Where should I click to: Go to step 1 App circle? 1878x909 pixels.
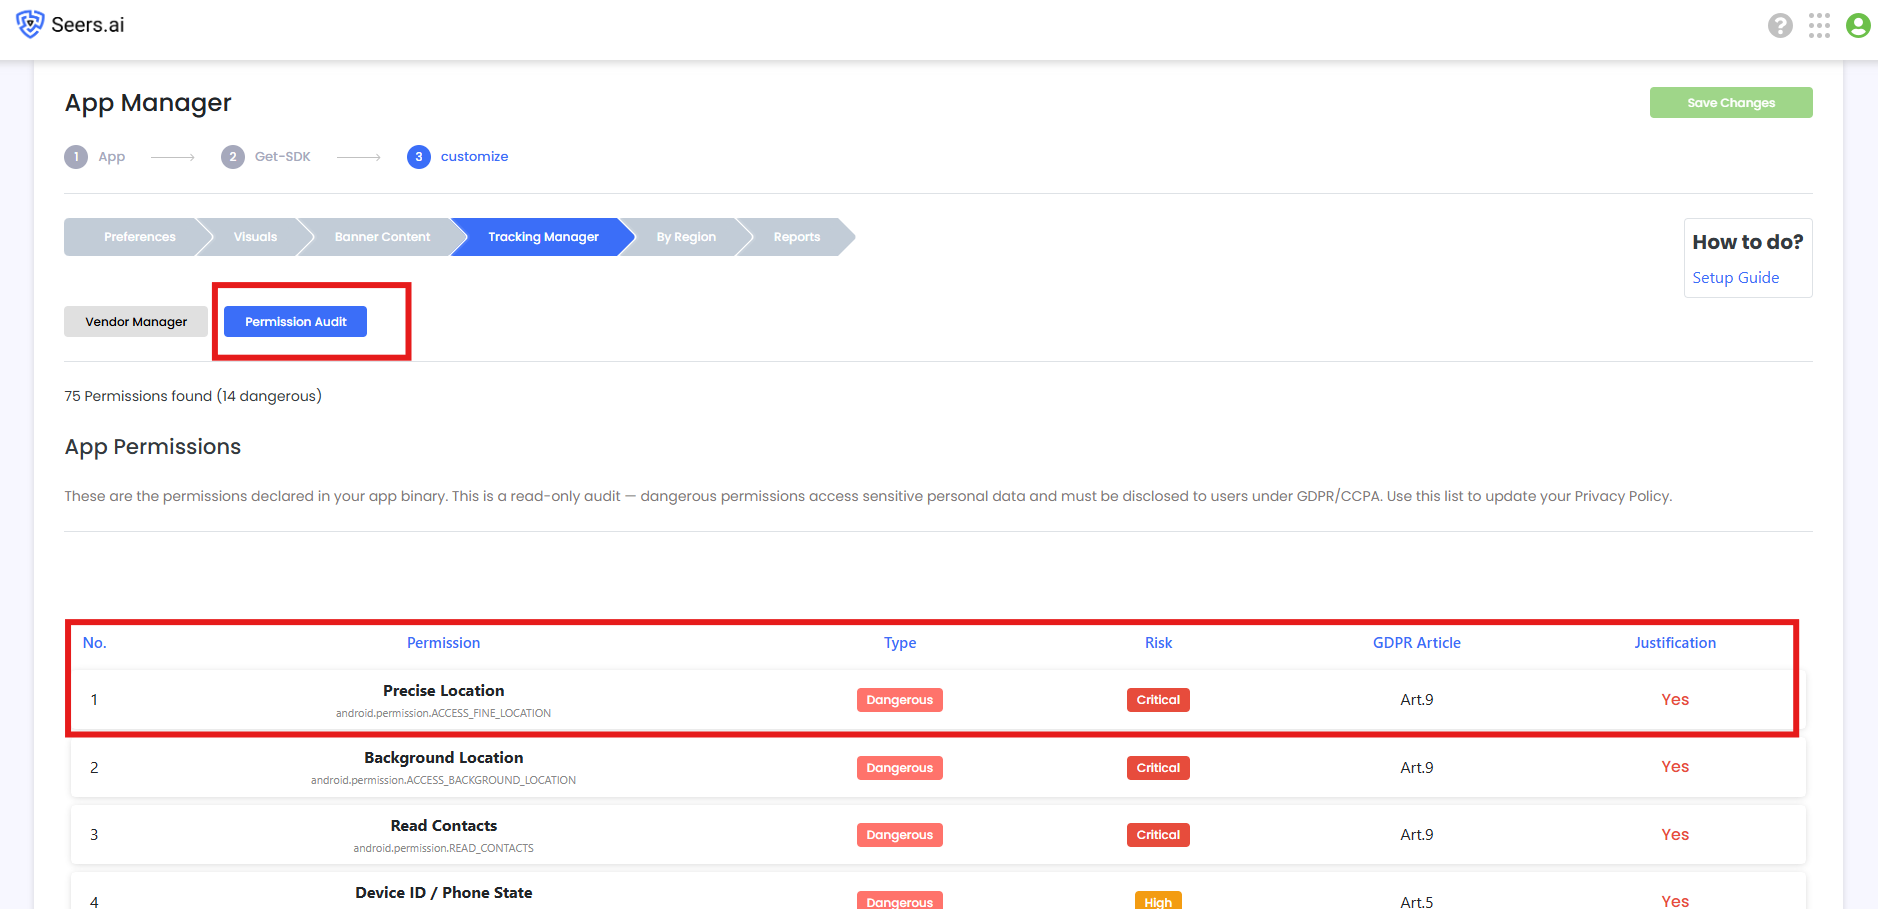pos(76,157)
